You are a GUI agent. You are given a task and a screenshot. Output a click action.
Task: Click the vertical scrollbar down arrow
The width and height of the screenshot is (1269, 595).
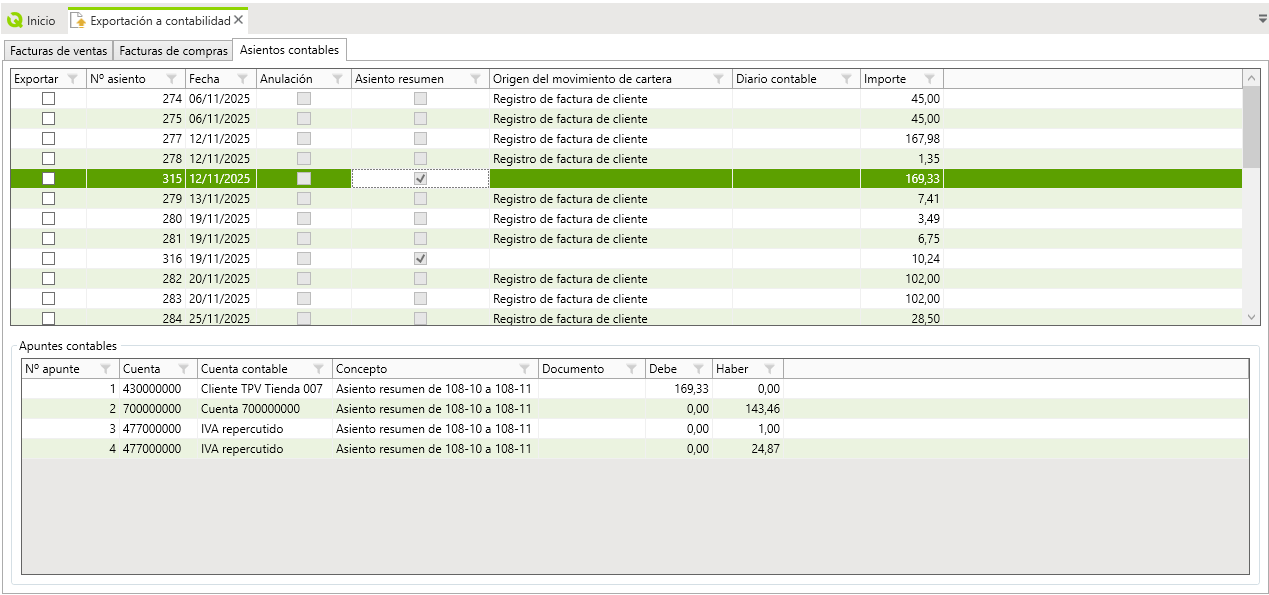tap(1251, 316)
